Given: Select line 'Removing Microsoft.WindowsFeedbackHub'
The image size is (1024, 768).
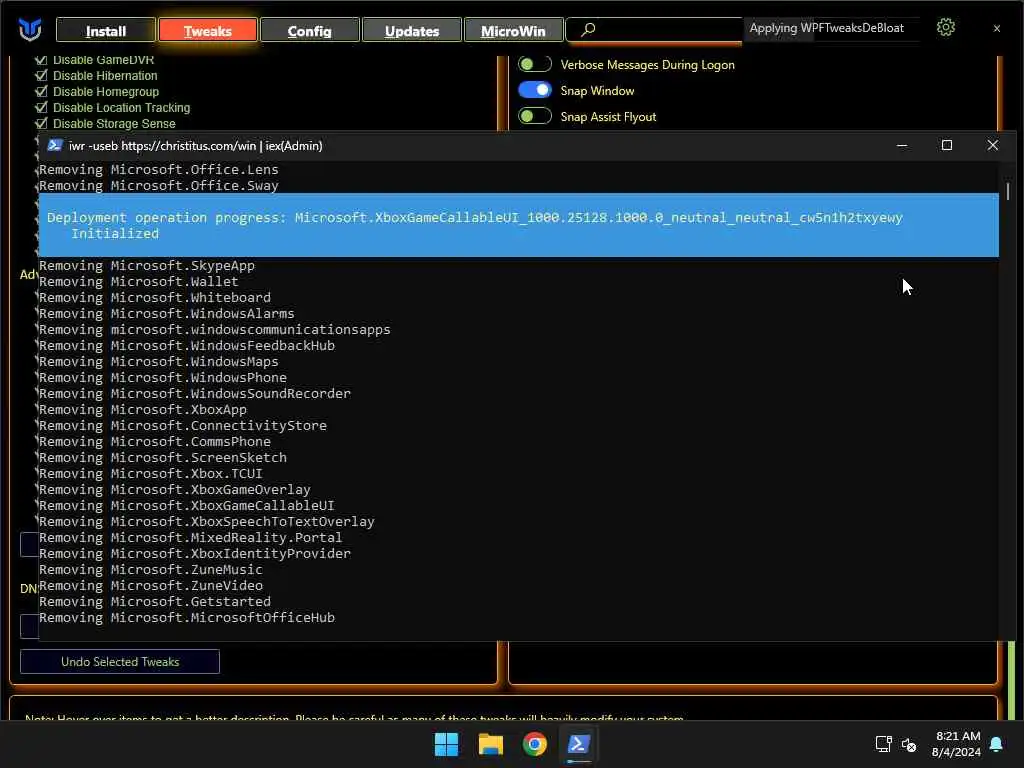Looking at the screenshot, I should [187, 345].
